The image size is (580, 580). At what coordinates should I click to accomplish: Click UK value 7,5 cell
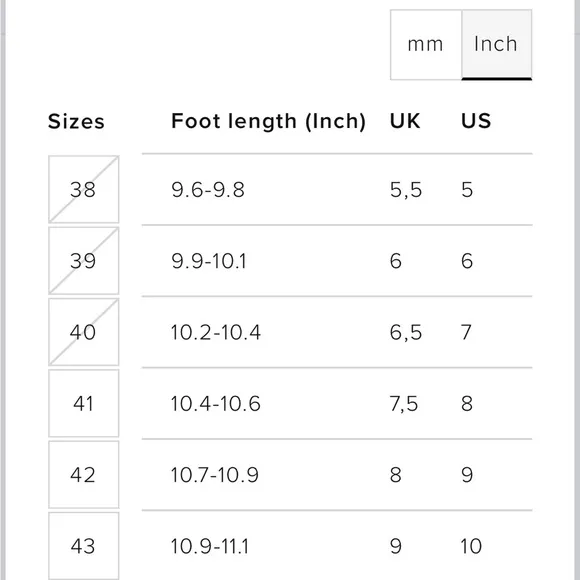pos(404,404)
